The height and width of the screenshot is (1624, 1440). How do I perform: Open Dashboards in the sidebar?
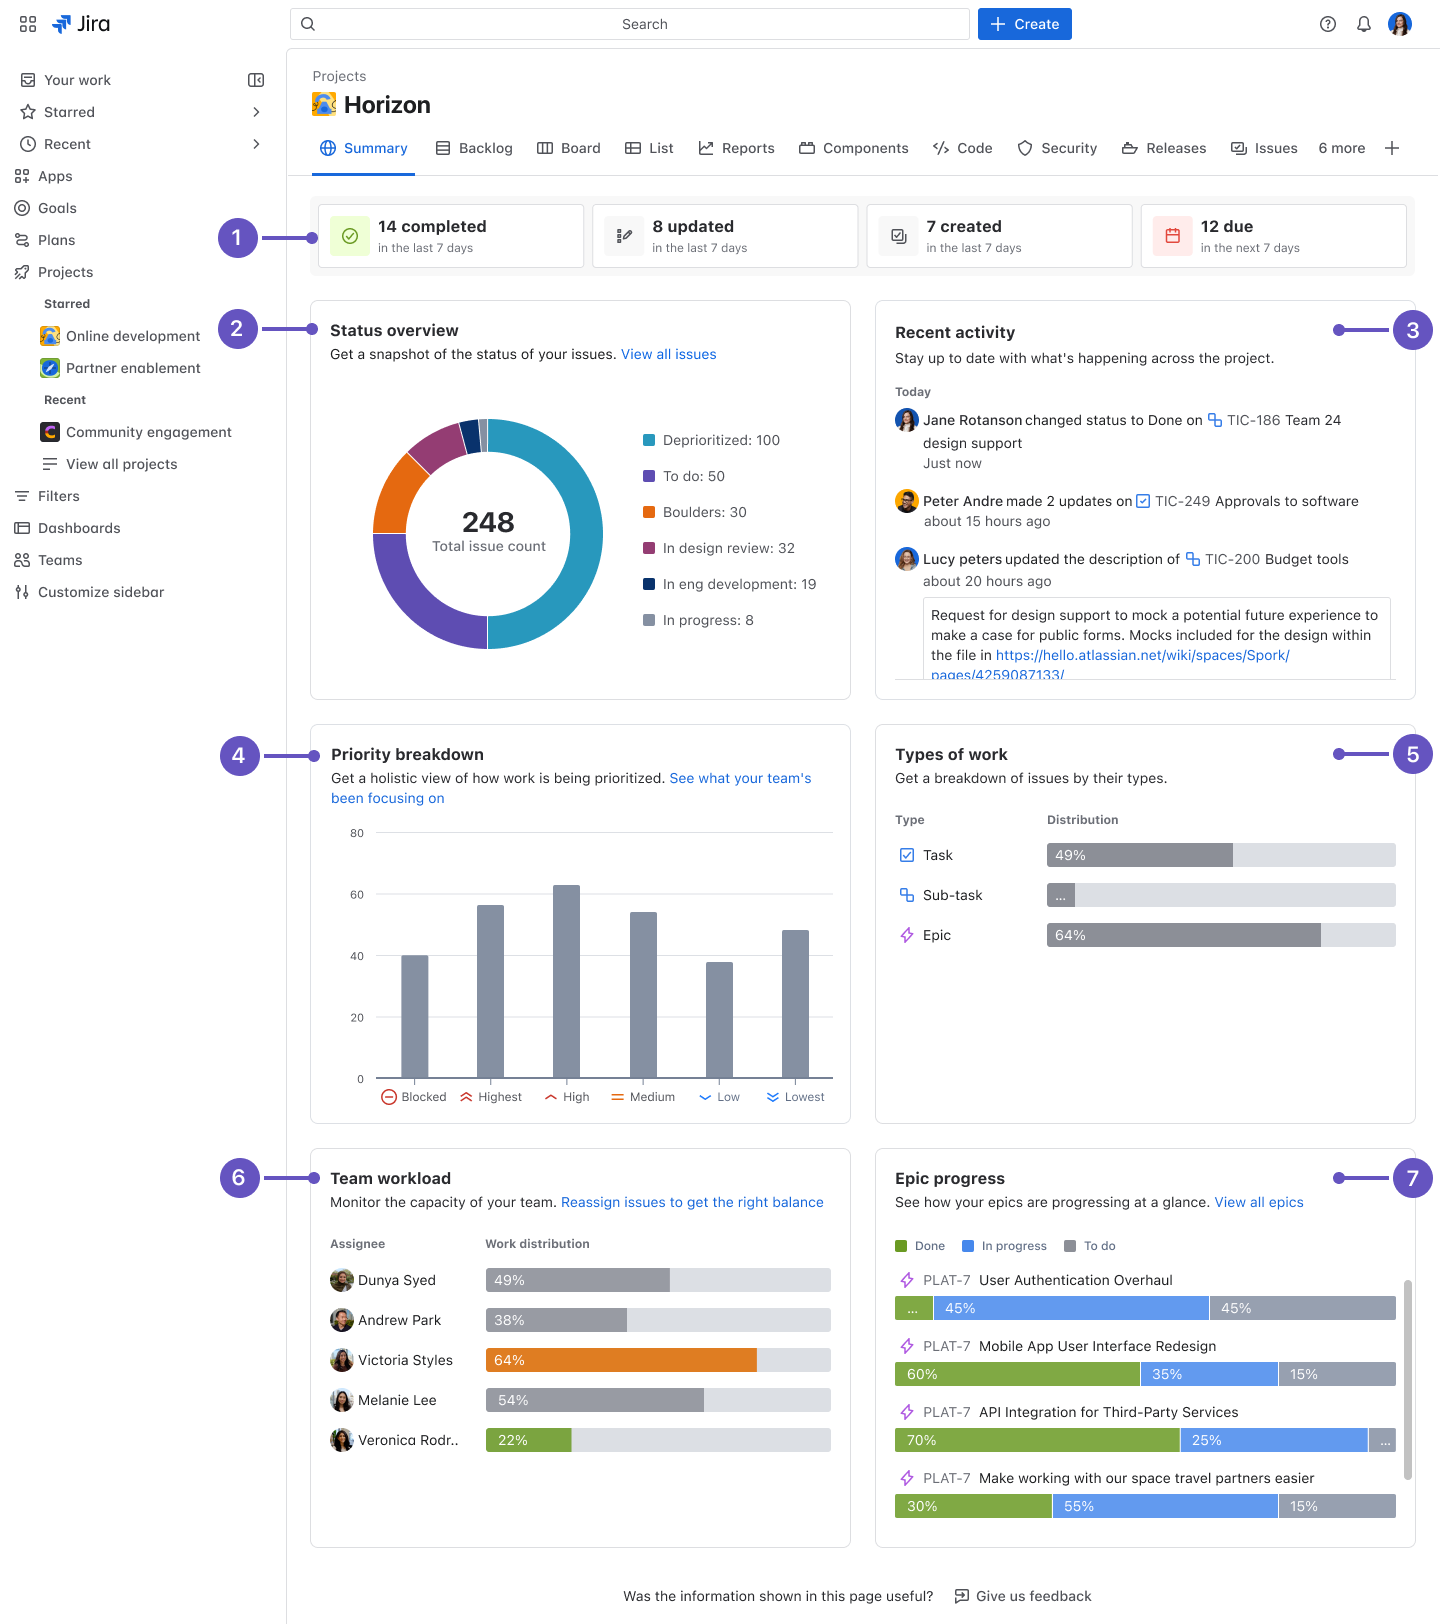[67, 528]
